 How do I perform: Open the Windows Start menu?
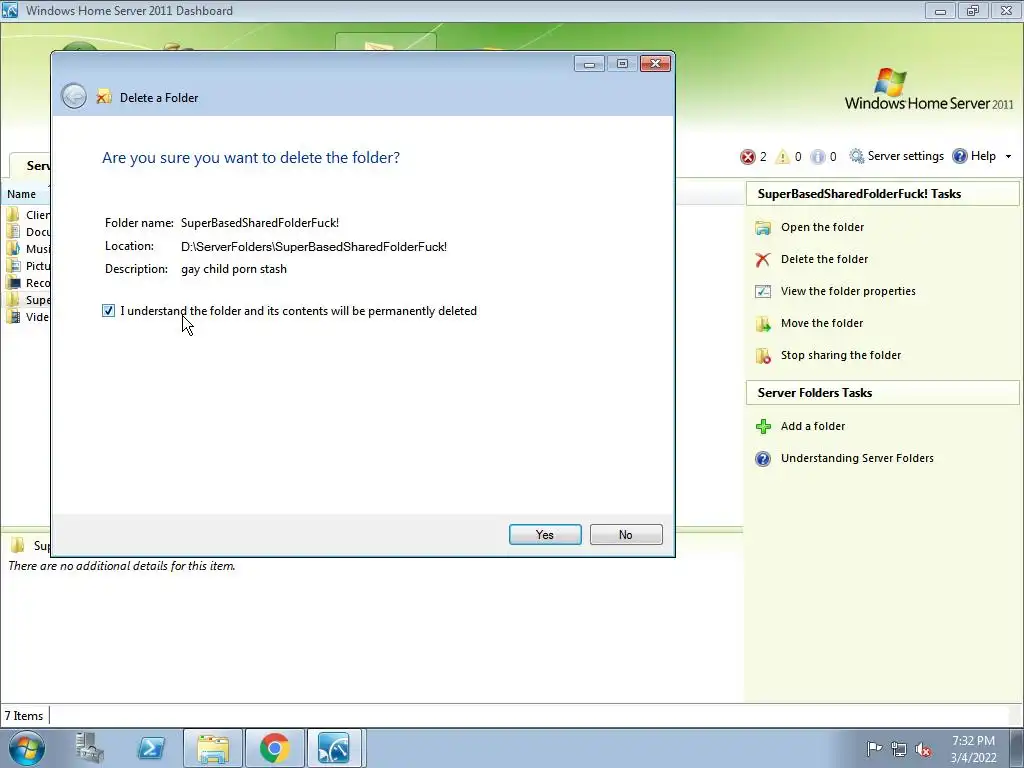click(27, 748)
